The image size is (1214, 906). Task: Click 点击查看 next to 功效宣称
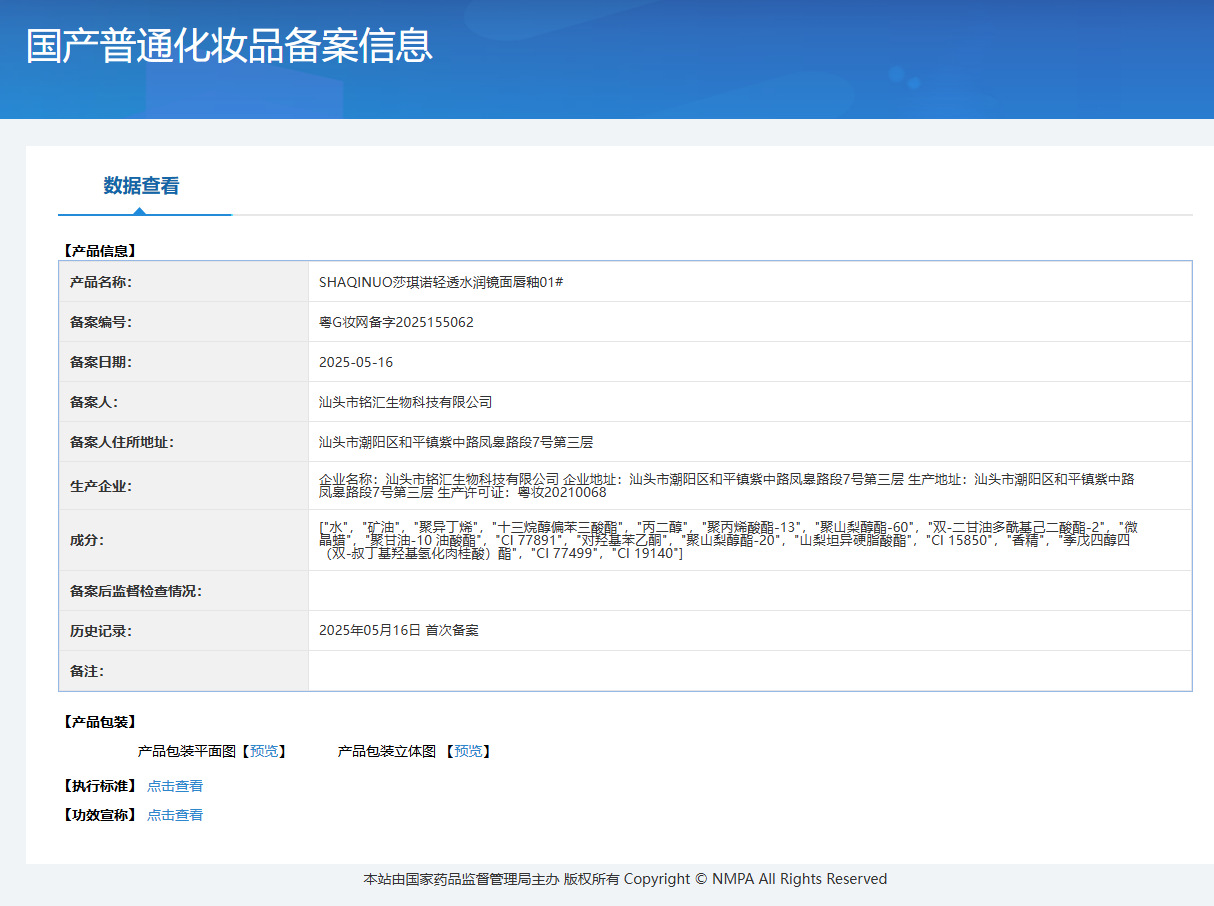point(175,815)
